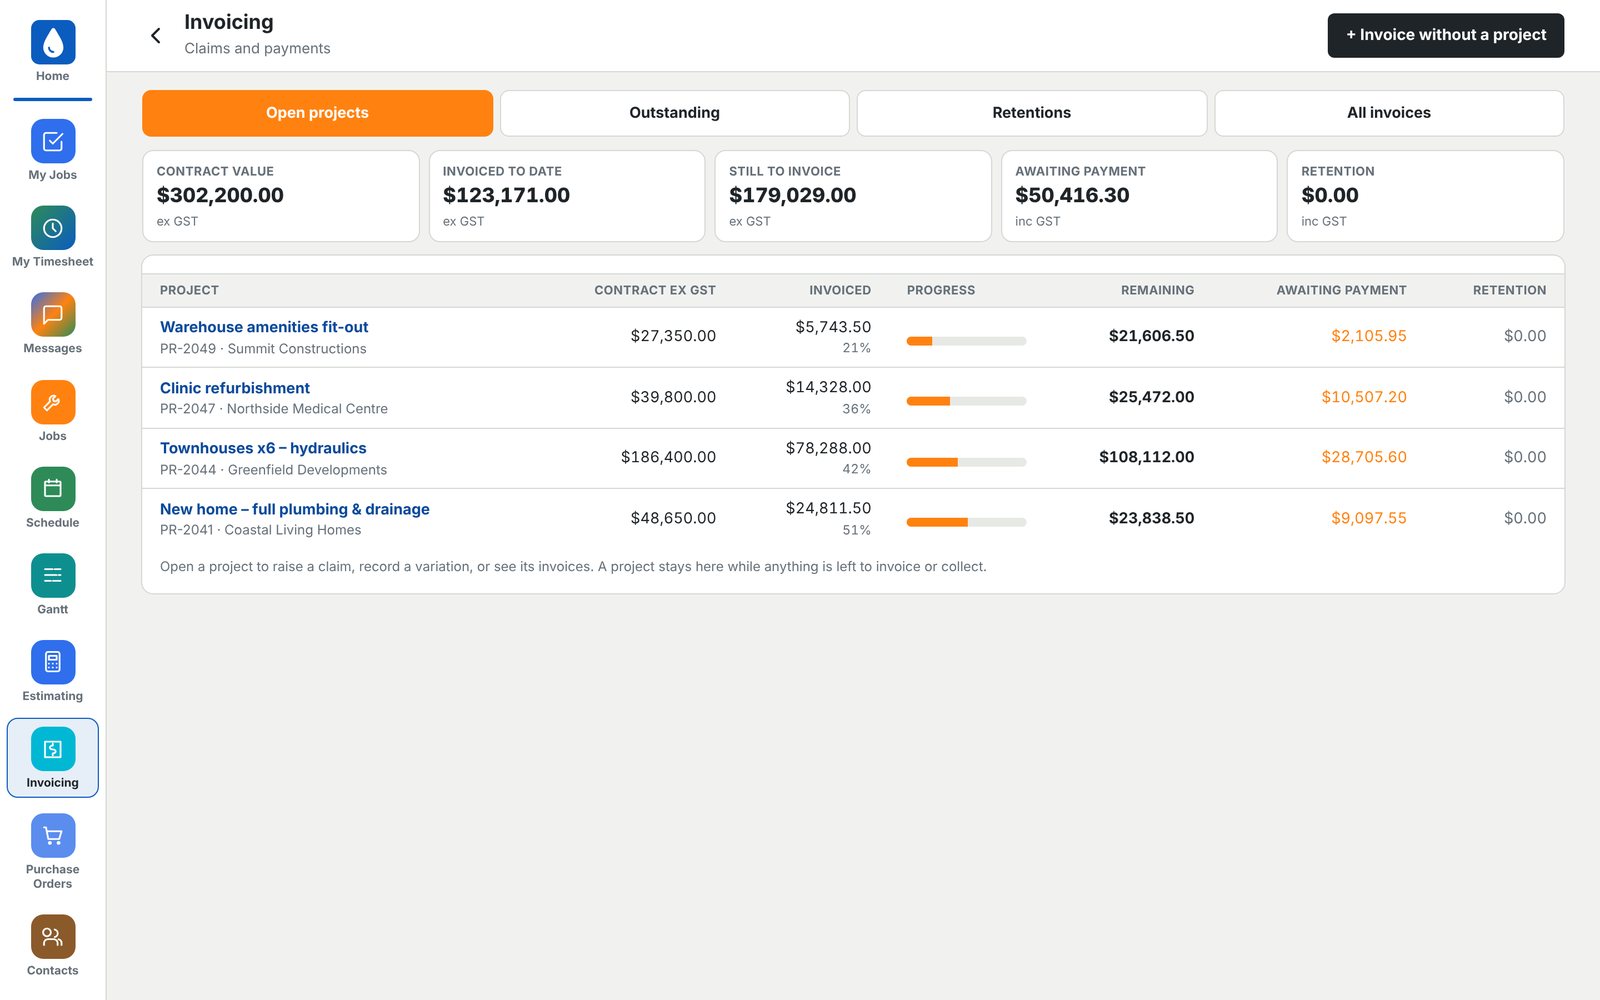Click the Invoiced To Date $123,171.00 card

tap(567, 196)
